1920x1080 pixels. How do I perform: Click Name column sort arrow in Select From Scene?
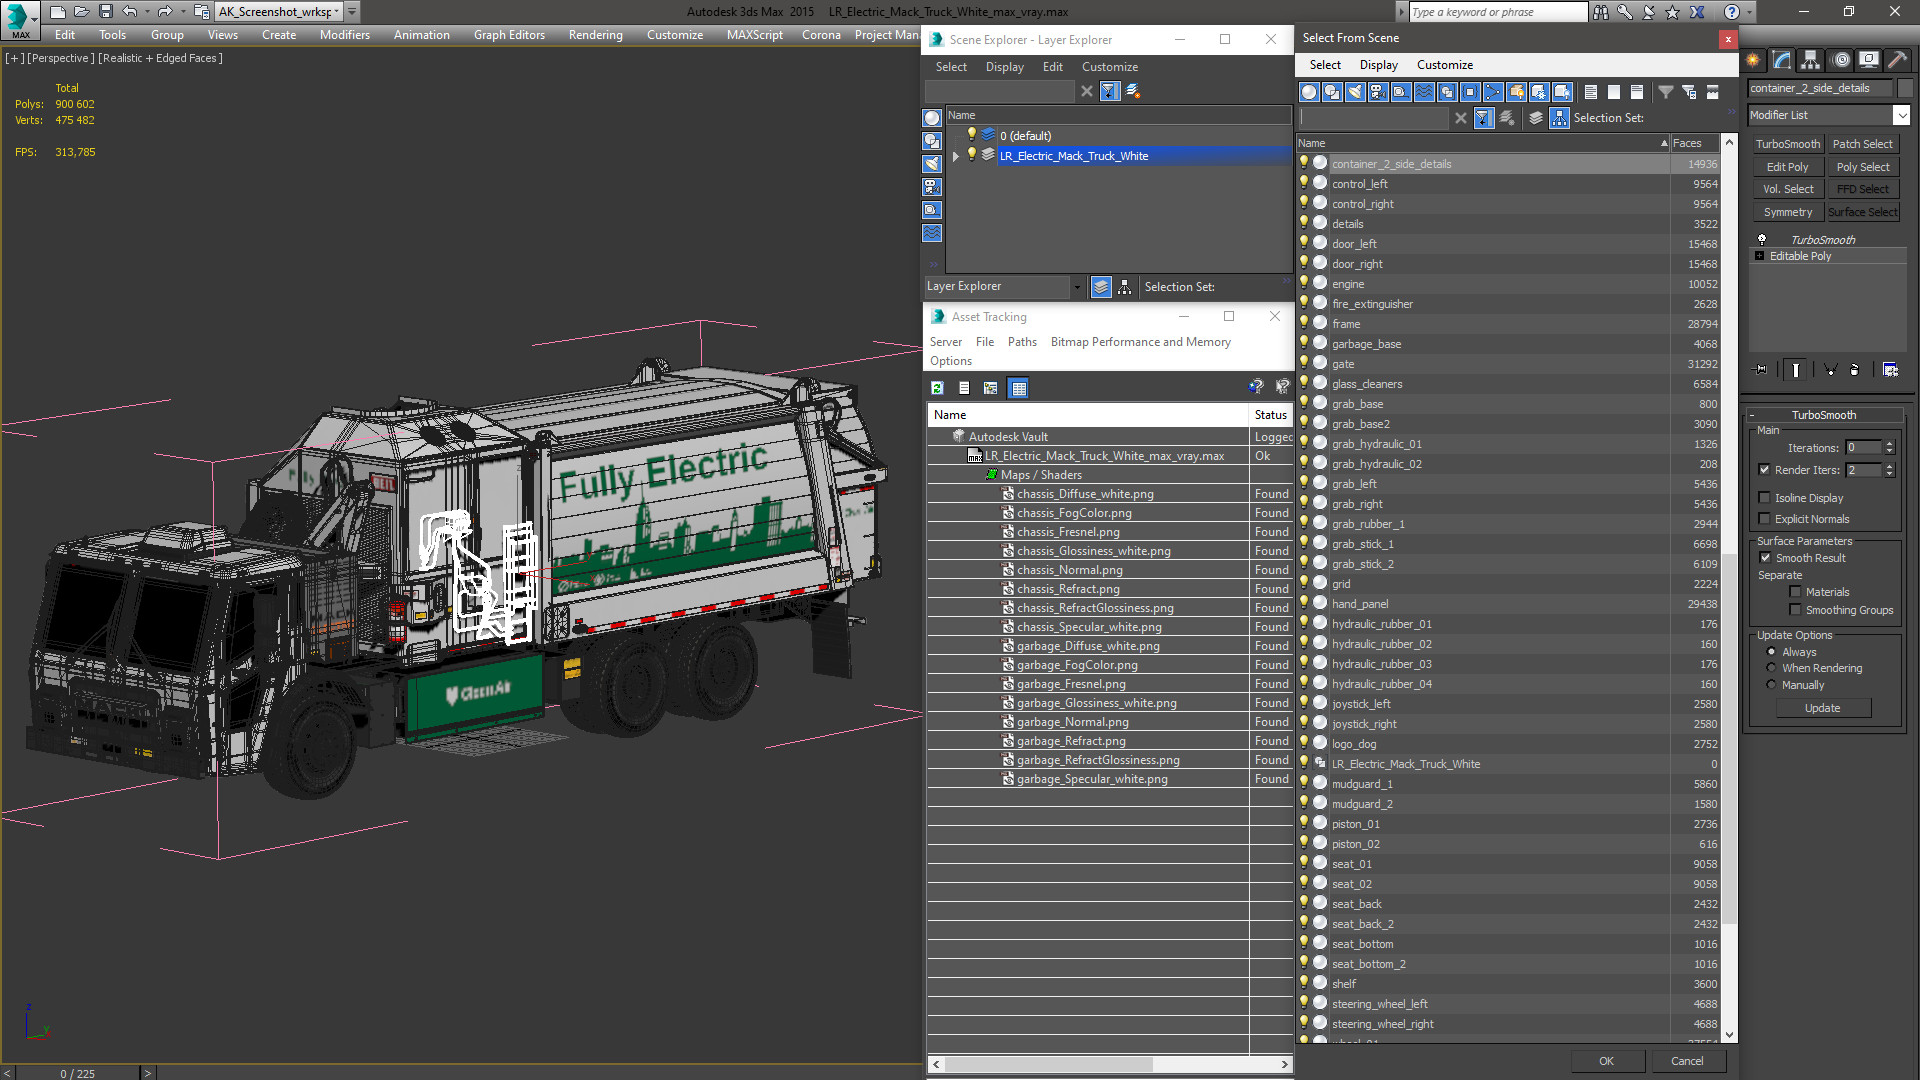pos(1664,143)
